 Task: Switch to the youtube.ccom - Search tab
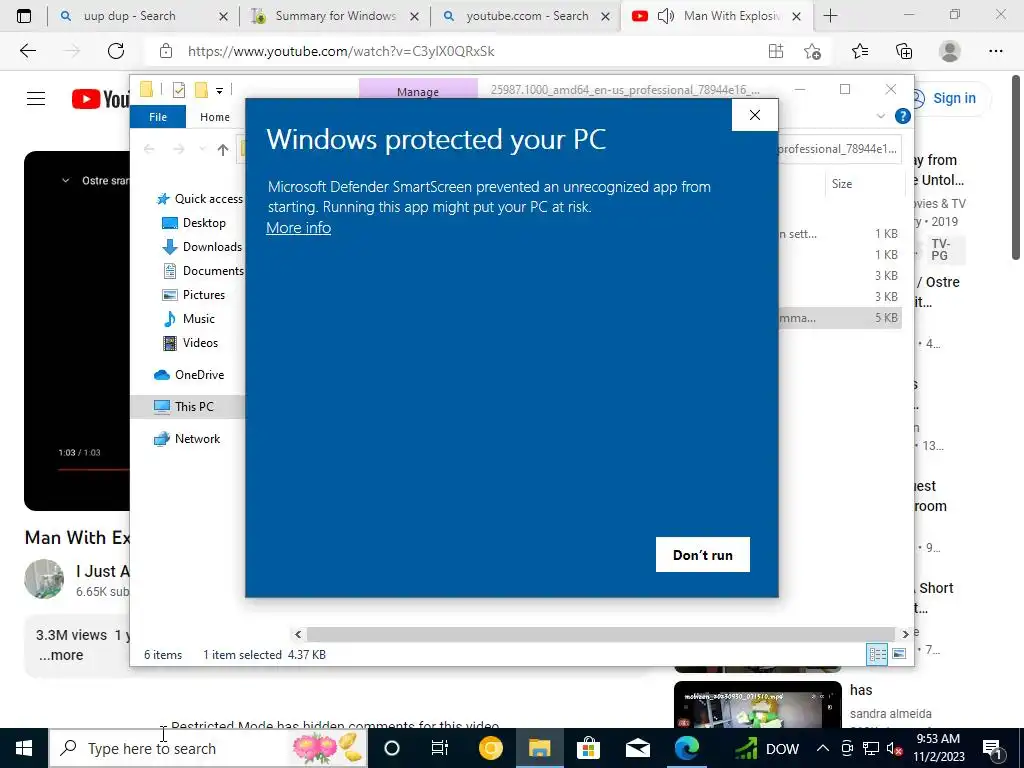[528, 16]
